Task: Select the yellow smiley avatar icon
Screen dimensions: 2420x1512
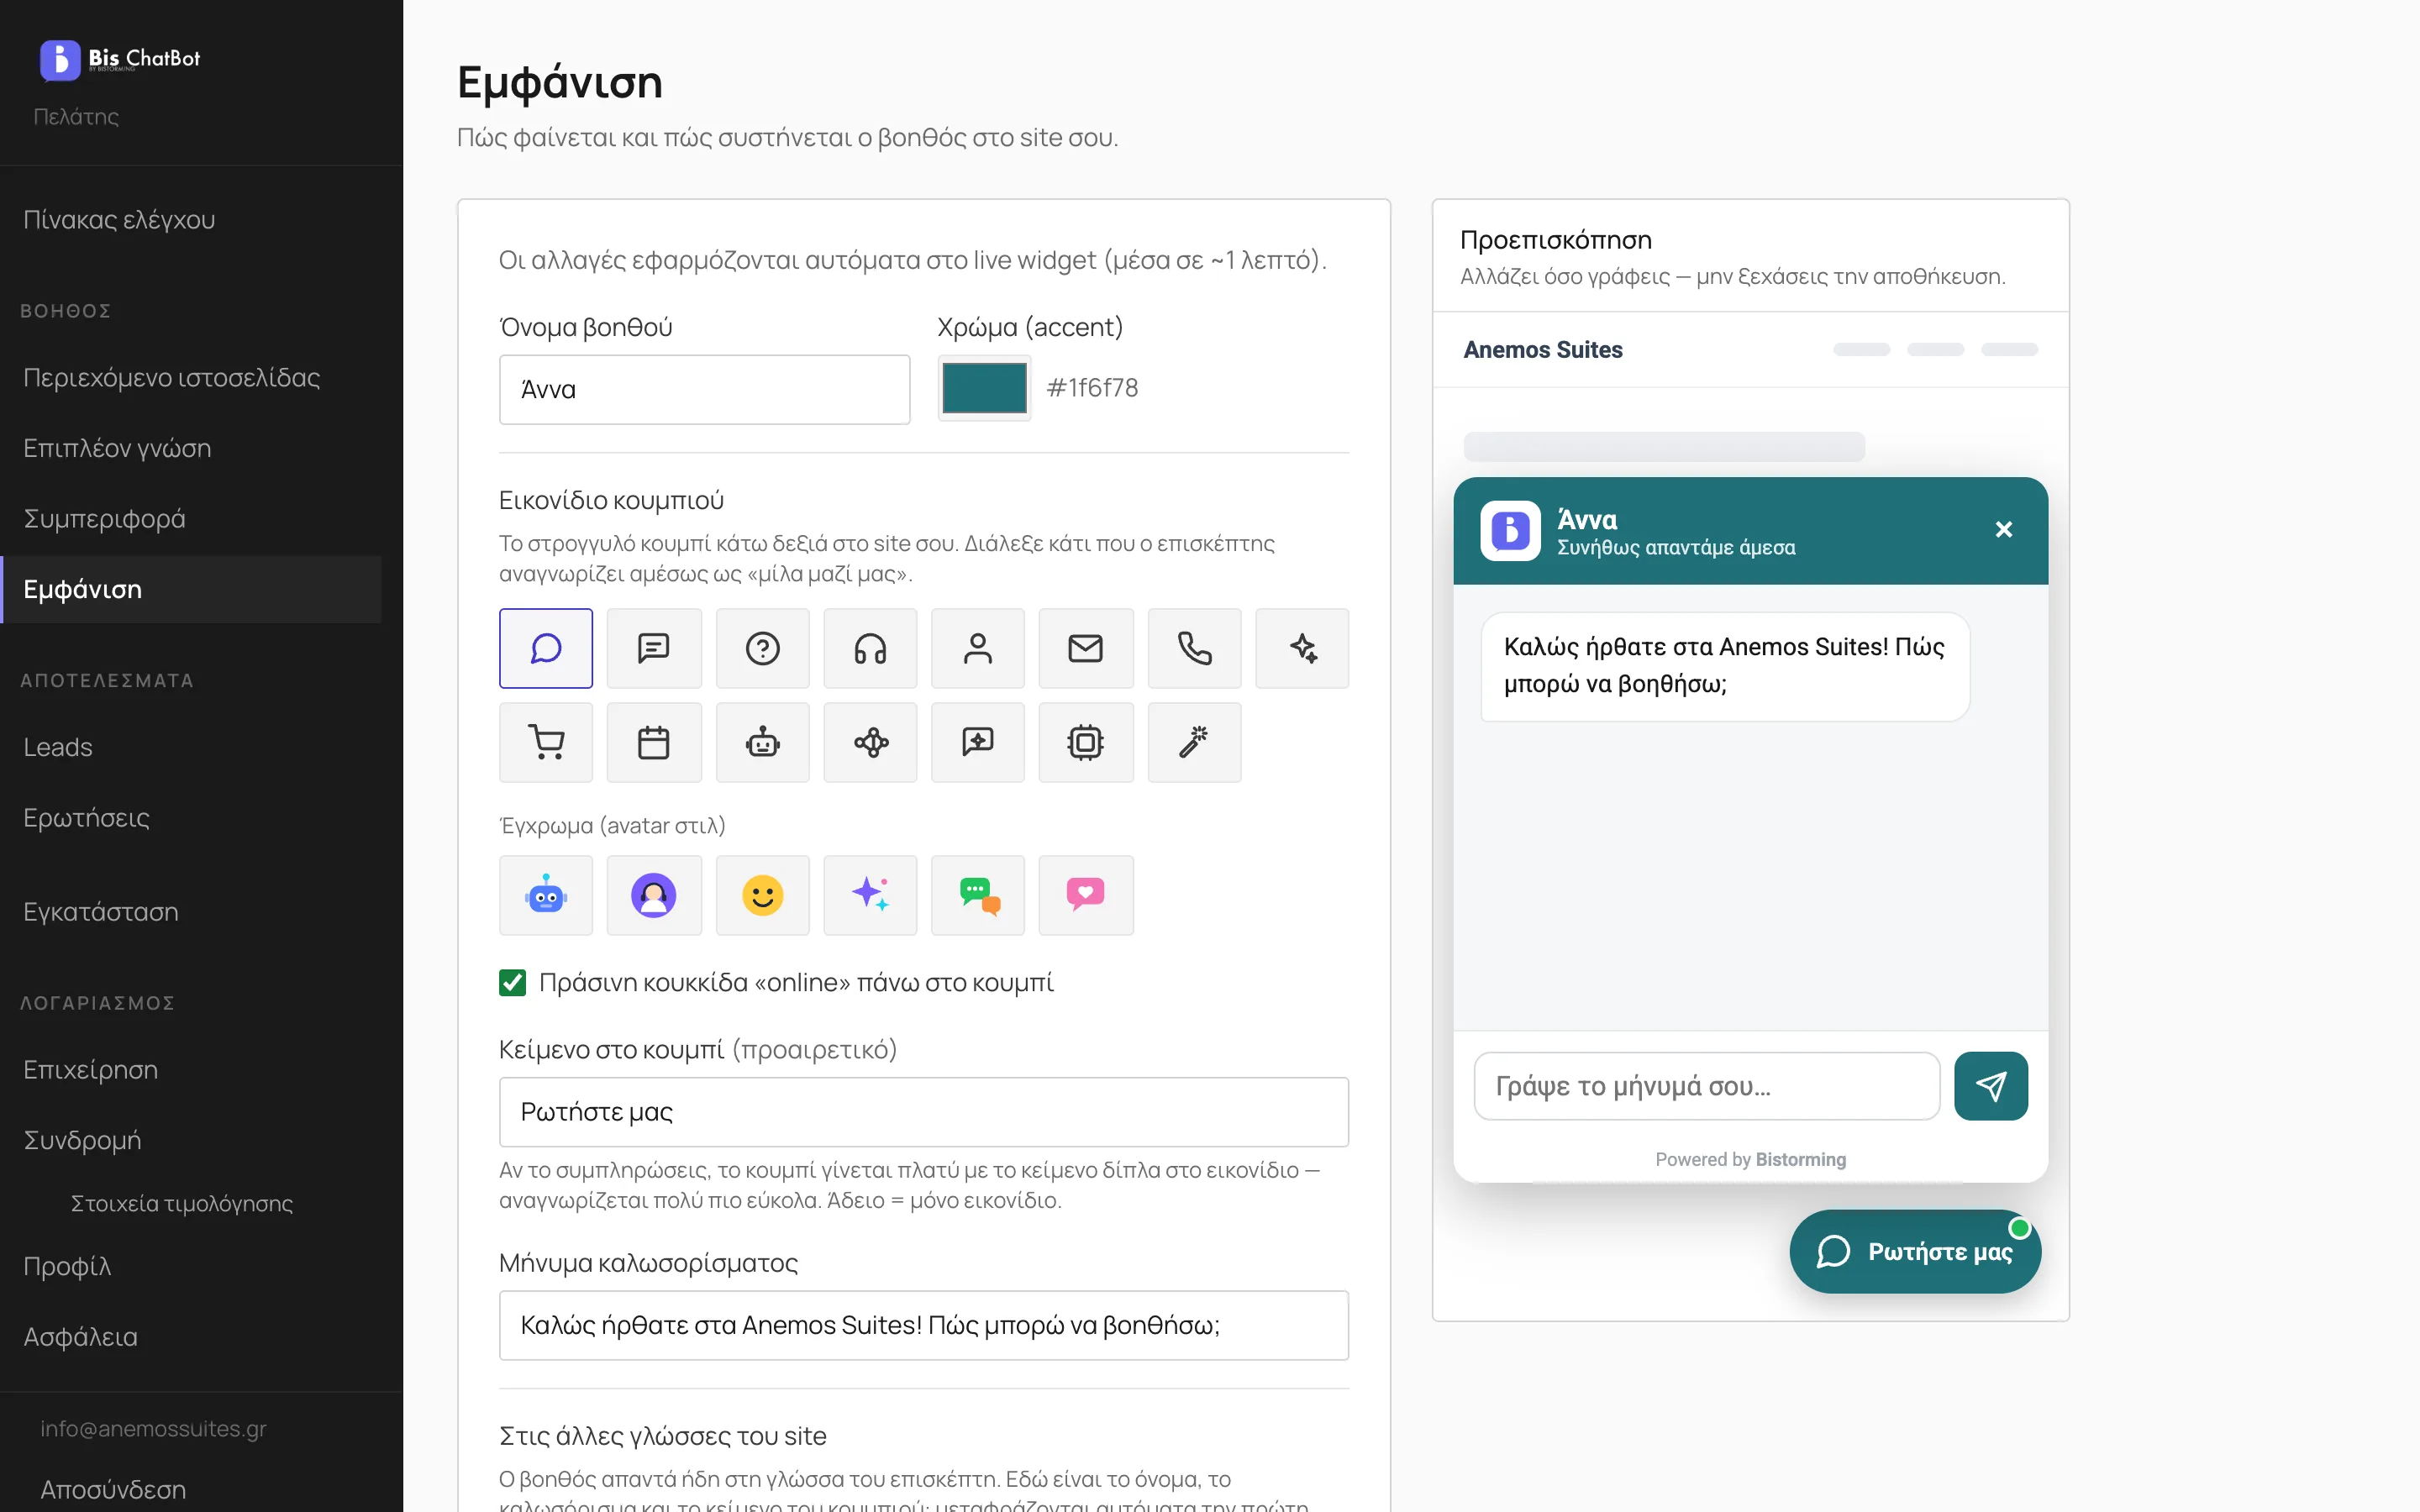Action: point(762,895)
